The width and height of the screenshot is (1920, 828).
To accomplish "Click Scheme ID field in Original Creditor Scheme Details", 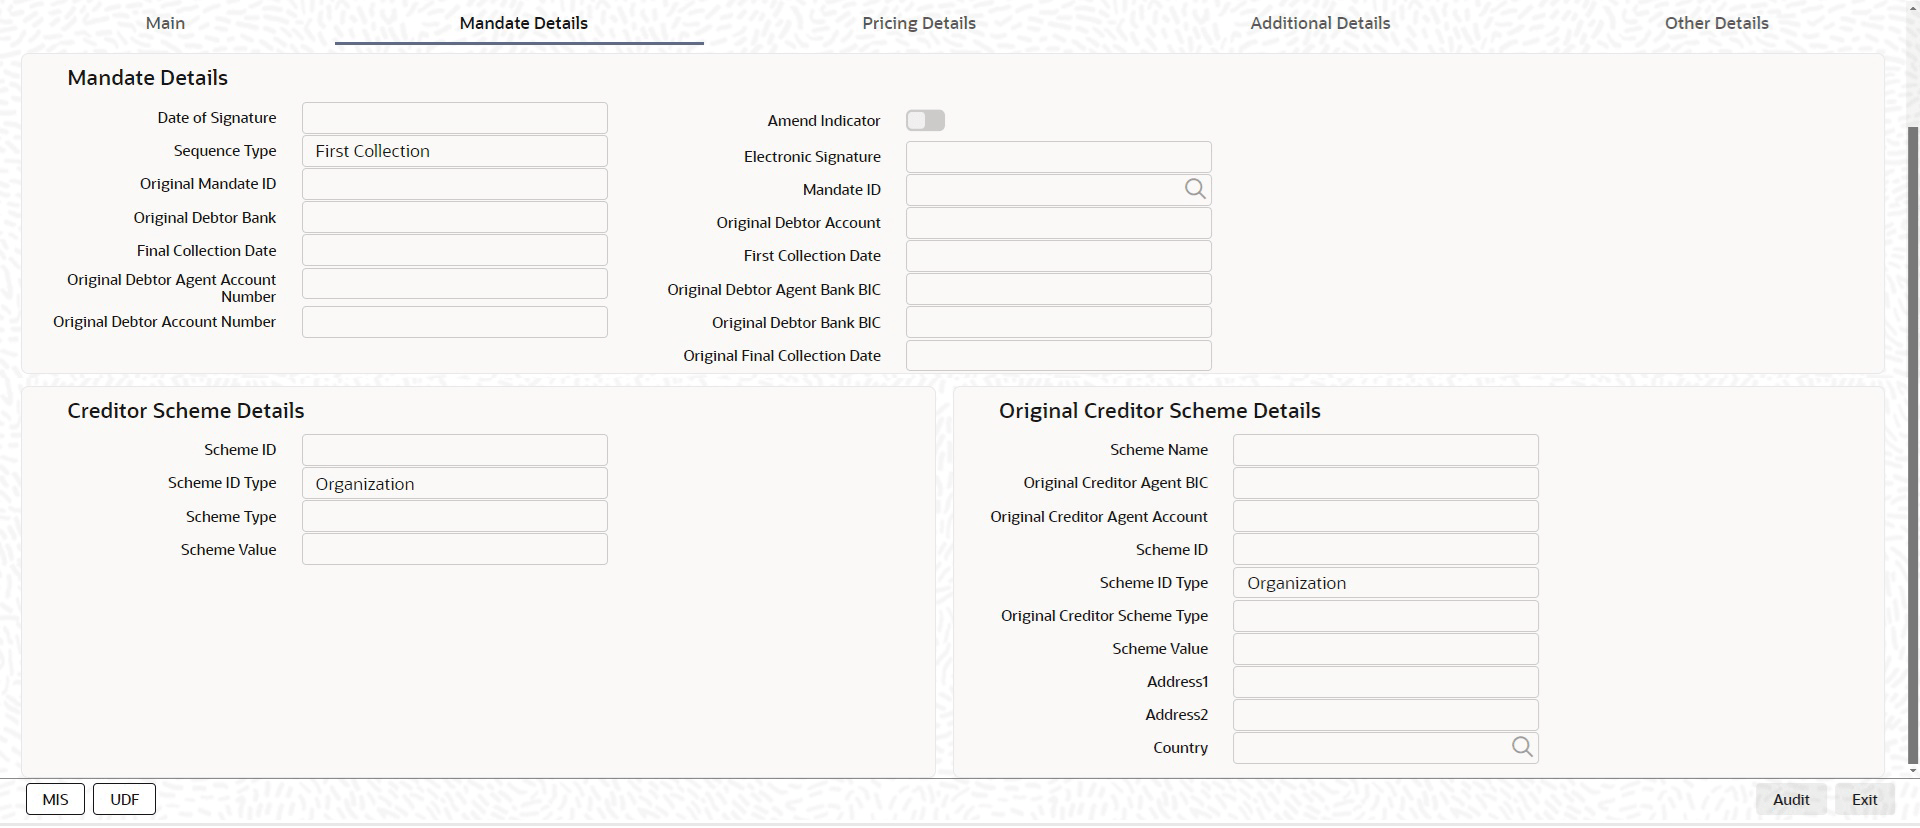I will tap(1386, 549).
